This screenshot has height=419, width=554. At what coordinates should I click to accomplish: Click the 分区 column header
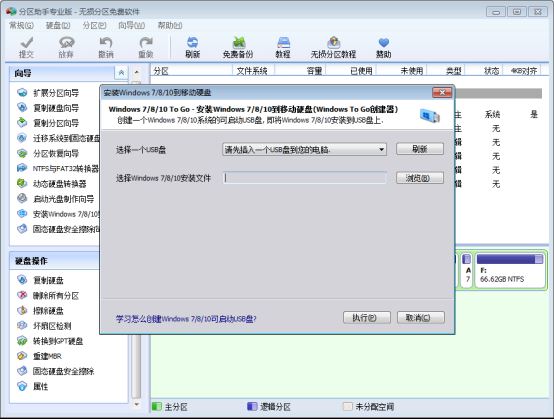point(191,71)
